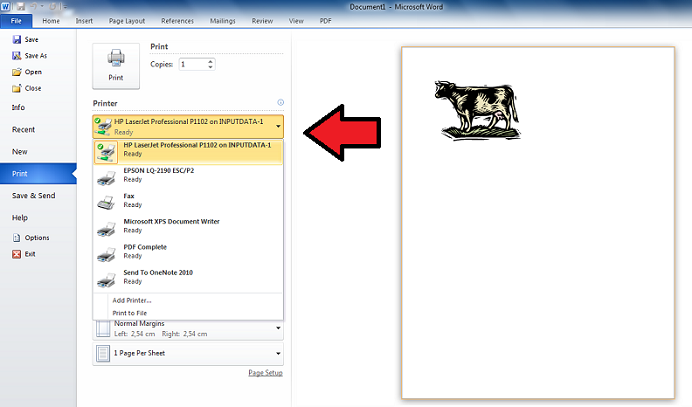
Task: Open the Recent documents section
Action: 23,129
